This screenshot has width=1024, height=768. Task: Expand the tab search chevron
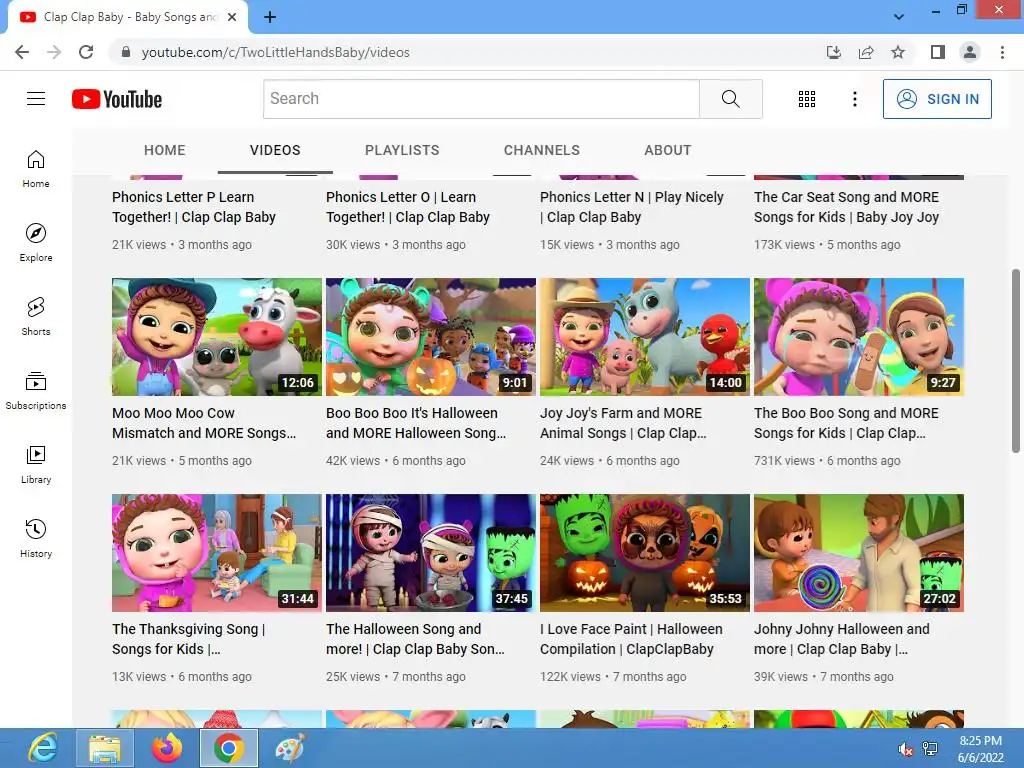point(899,17)
